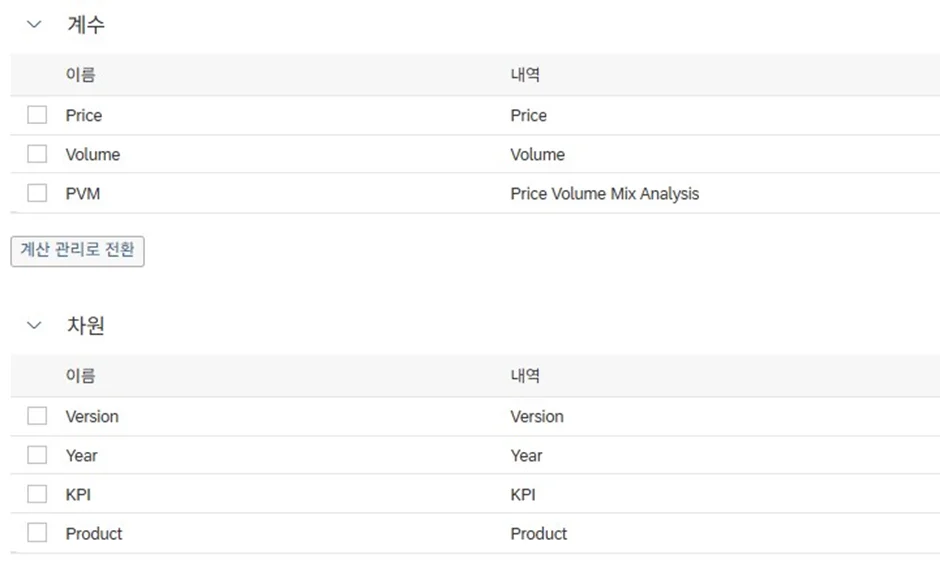The height and width of the screenshot is (563, 940).
Task: Click the PVM name cell
Action: [83, 194]
